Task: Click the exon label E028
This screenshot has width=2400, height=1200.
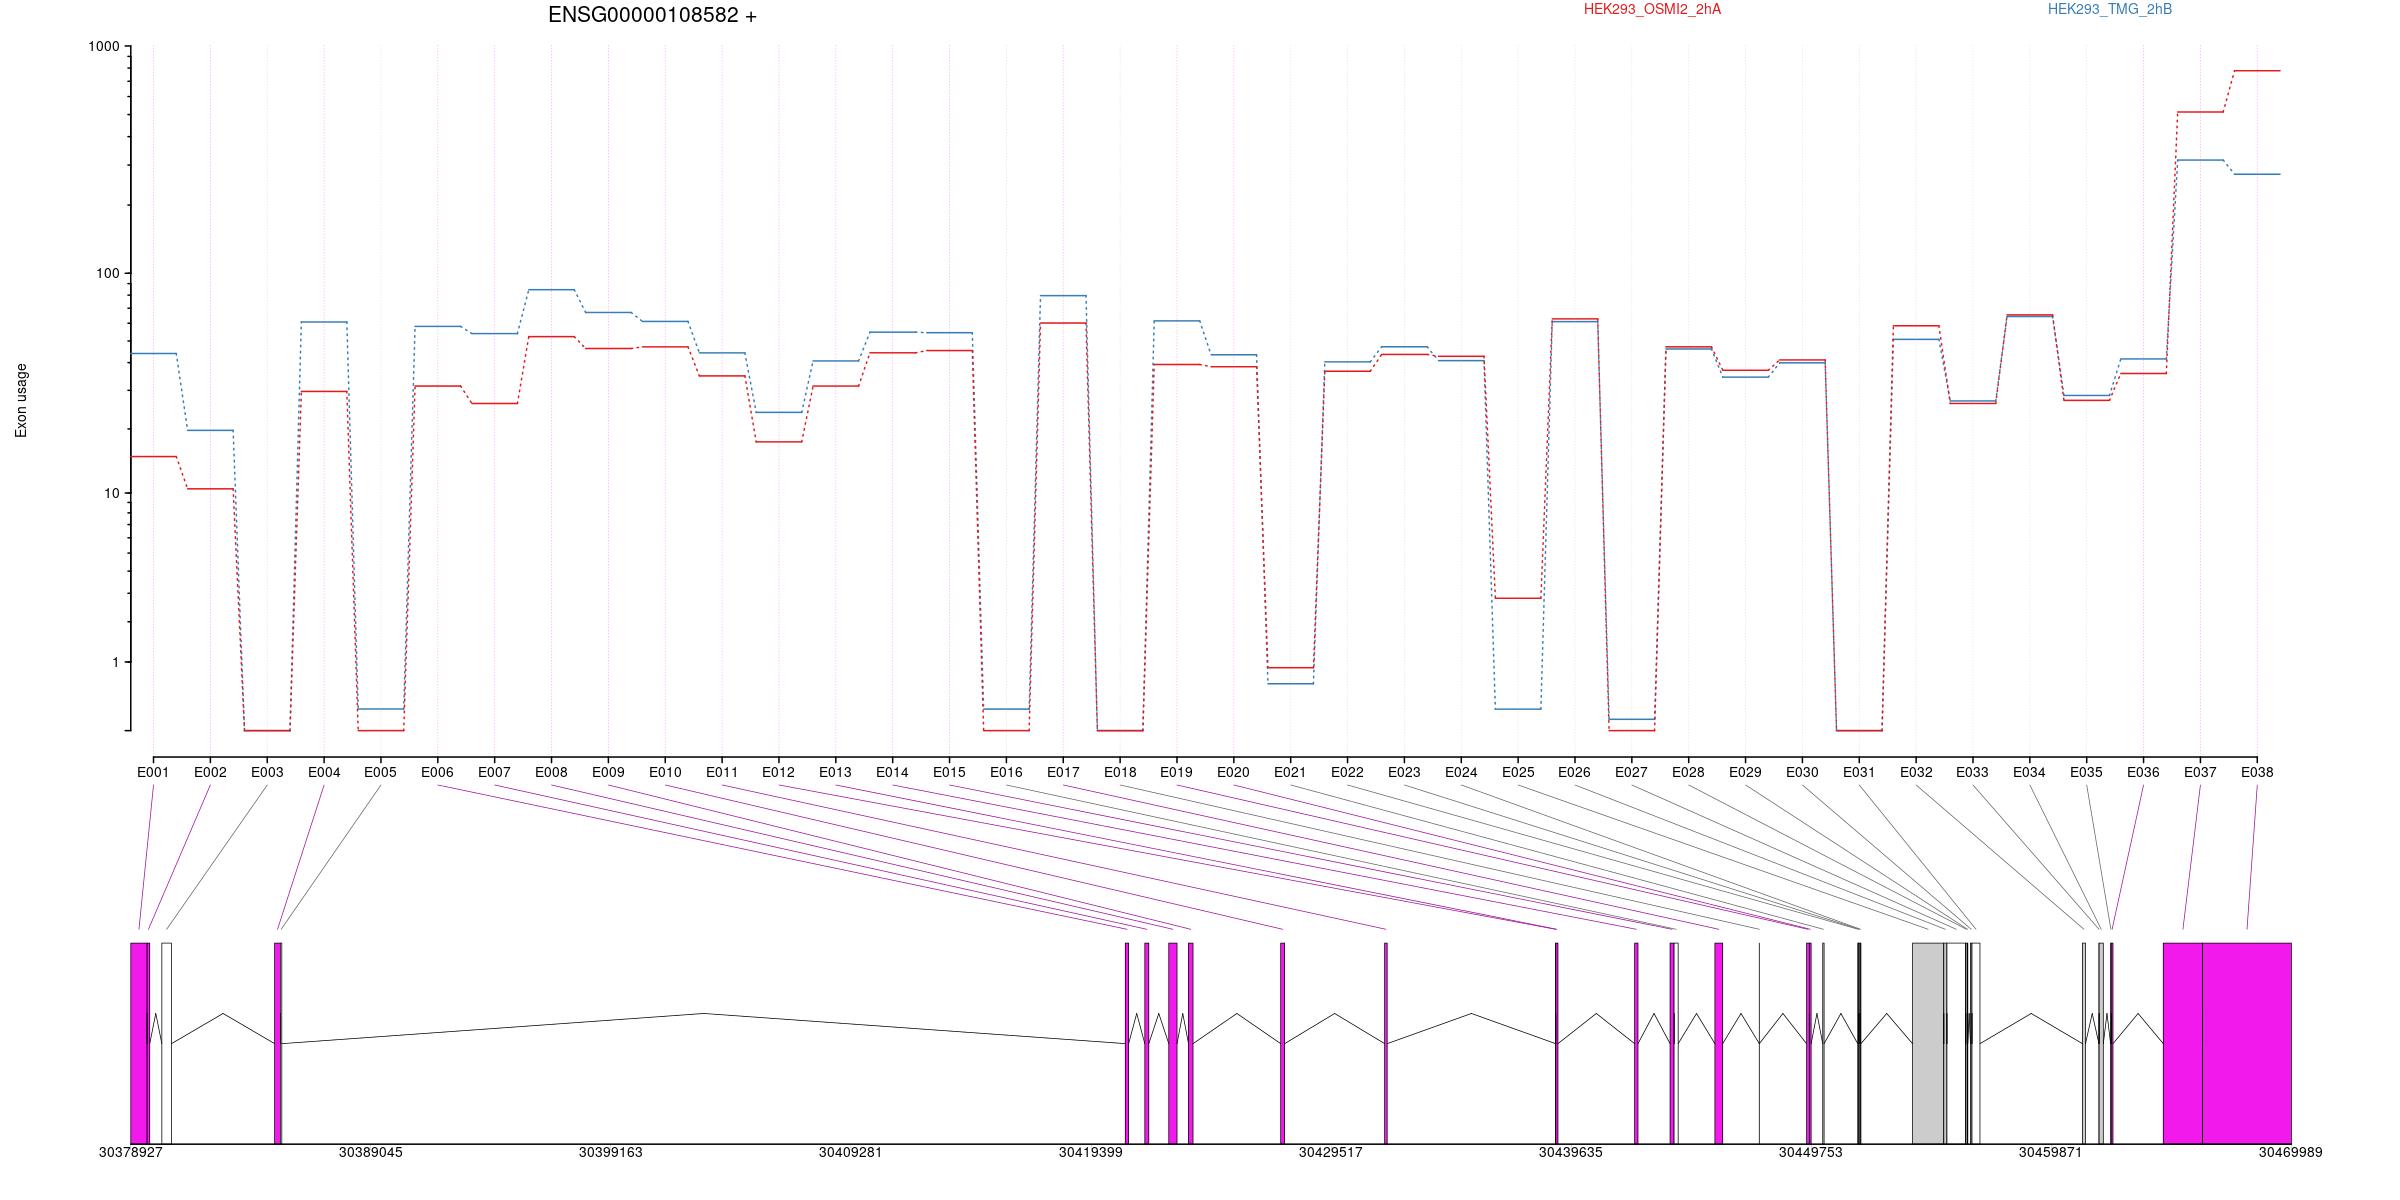Action: (x=1688, y=772)
